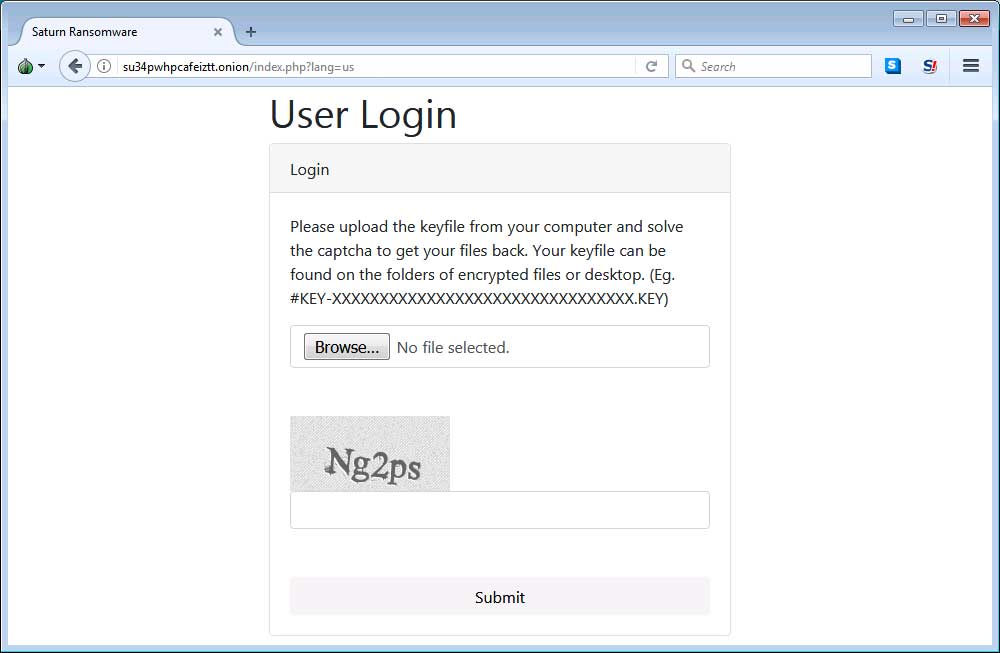The image size is (1000, 653).
Task: Click the Login panel header
Action: (499, 169)
